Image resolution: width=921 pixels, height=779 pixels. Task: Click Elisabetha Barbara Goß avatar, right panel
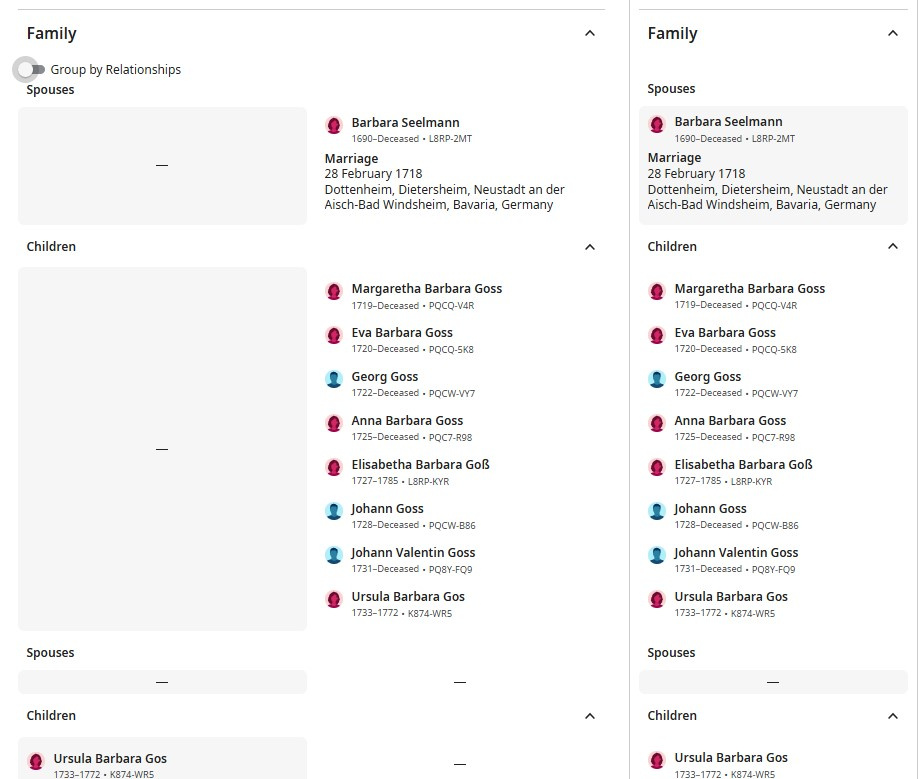pyautogui.click(x=657, y=468)
